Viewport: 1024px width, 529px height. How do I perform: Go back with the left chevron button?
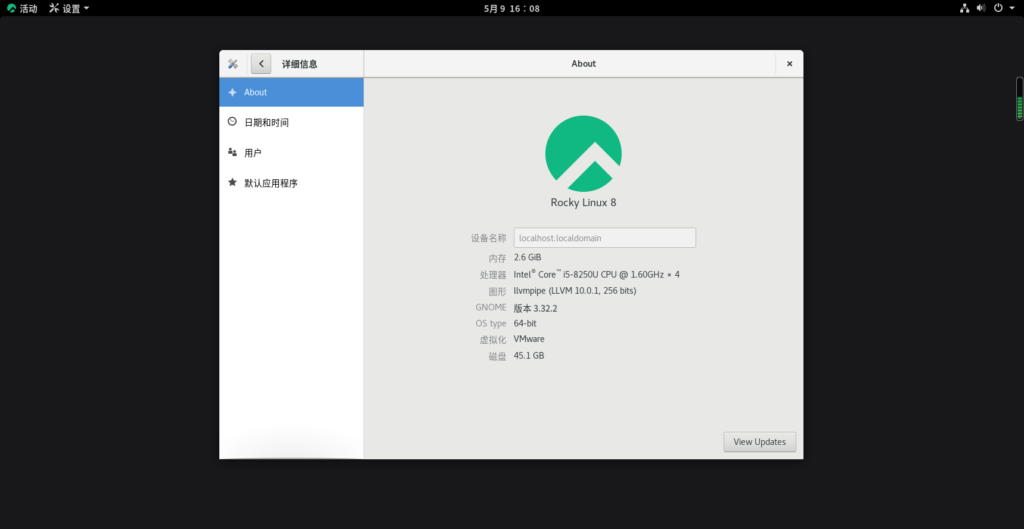pyautogui.click(x=261, y=63)
